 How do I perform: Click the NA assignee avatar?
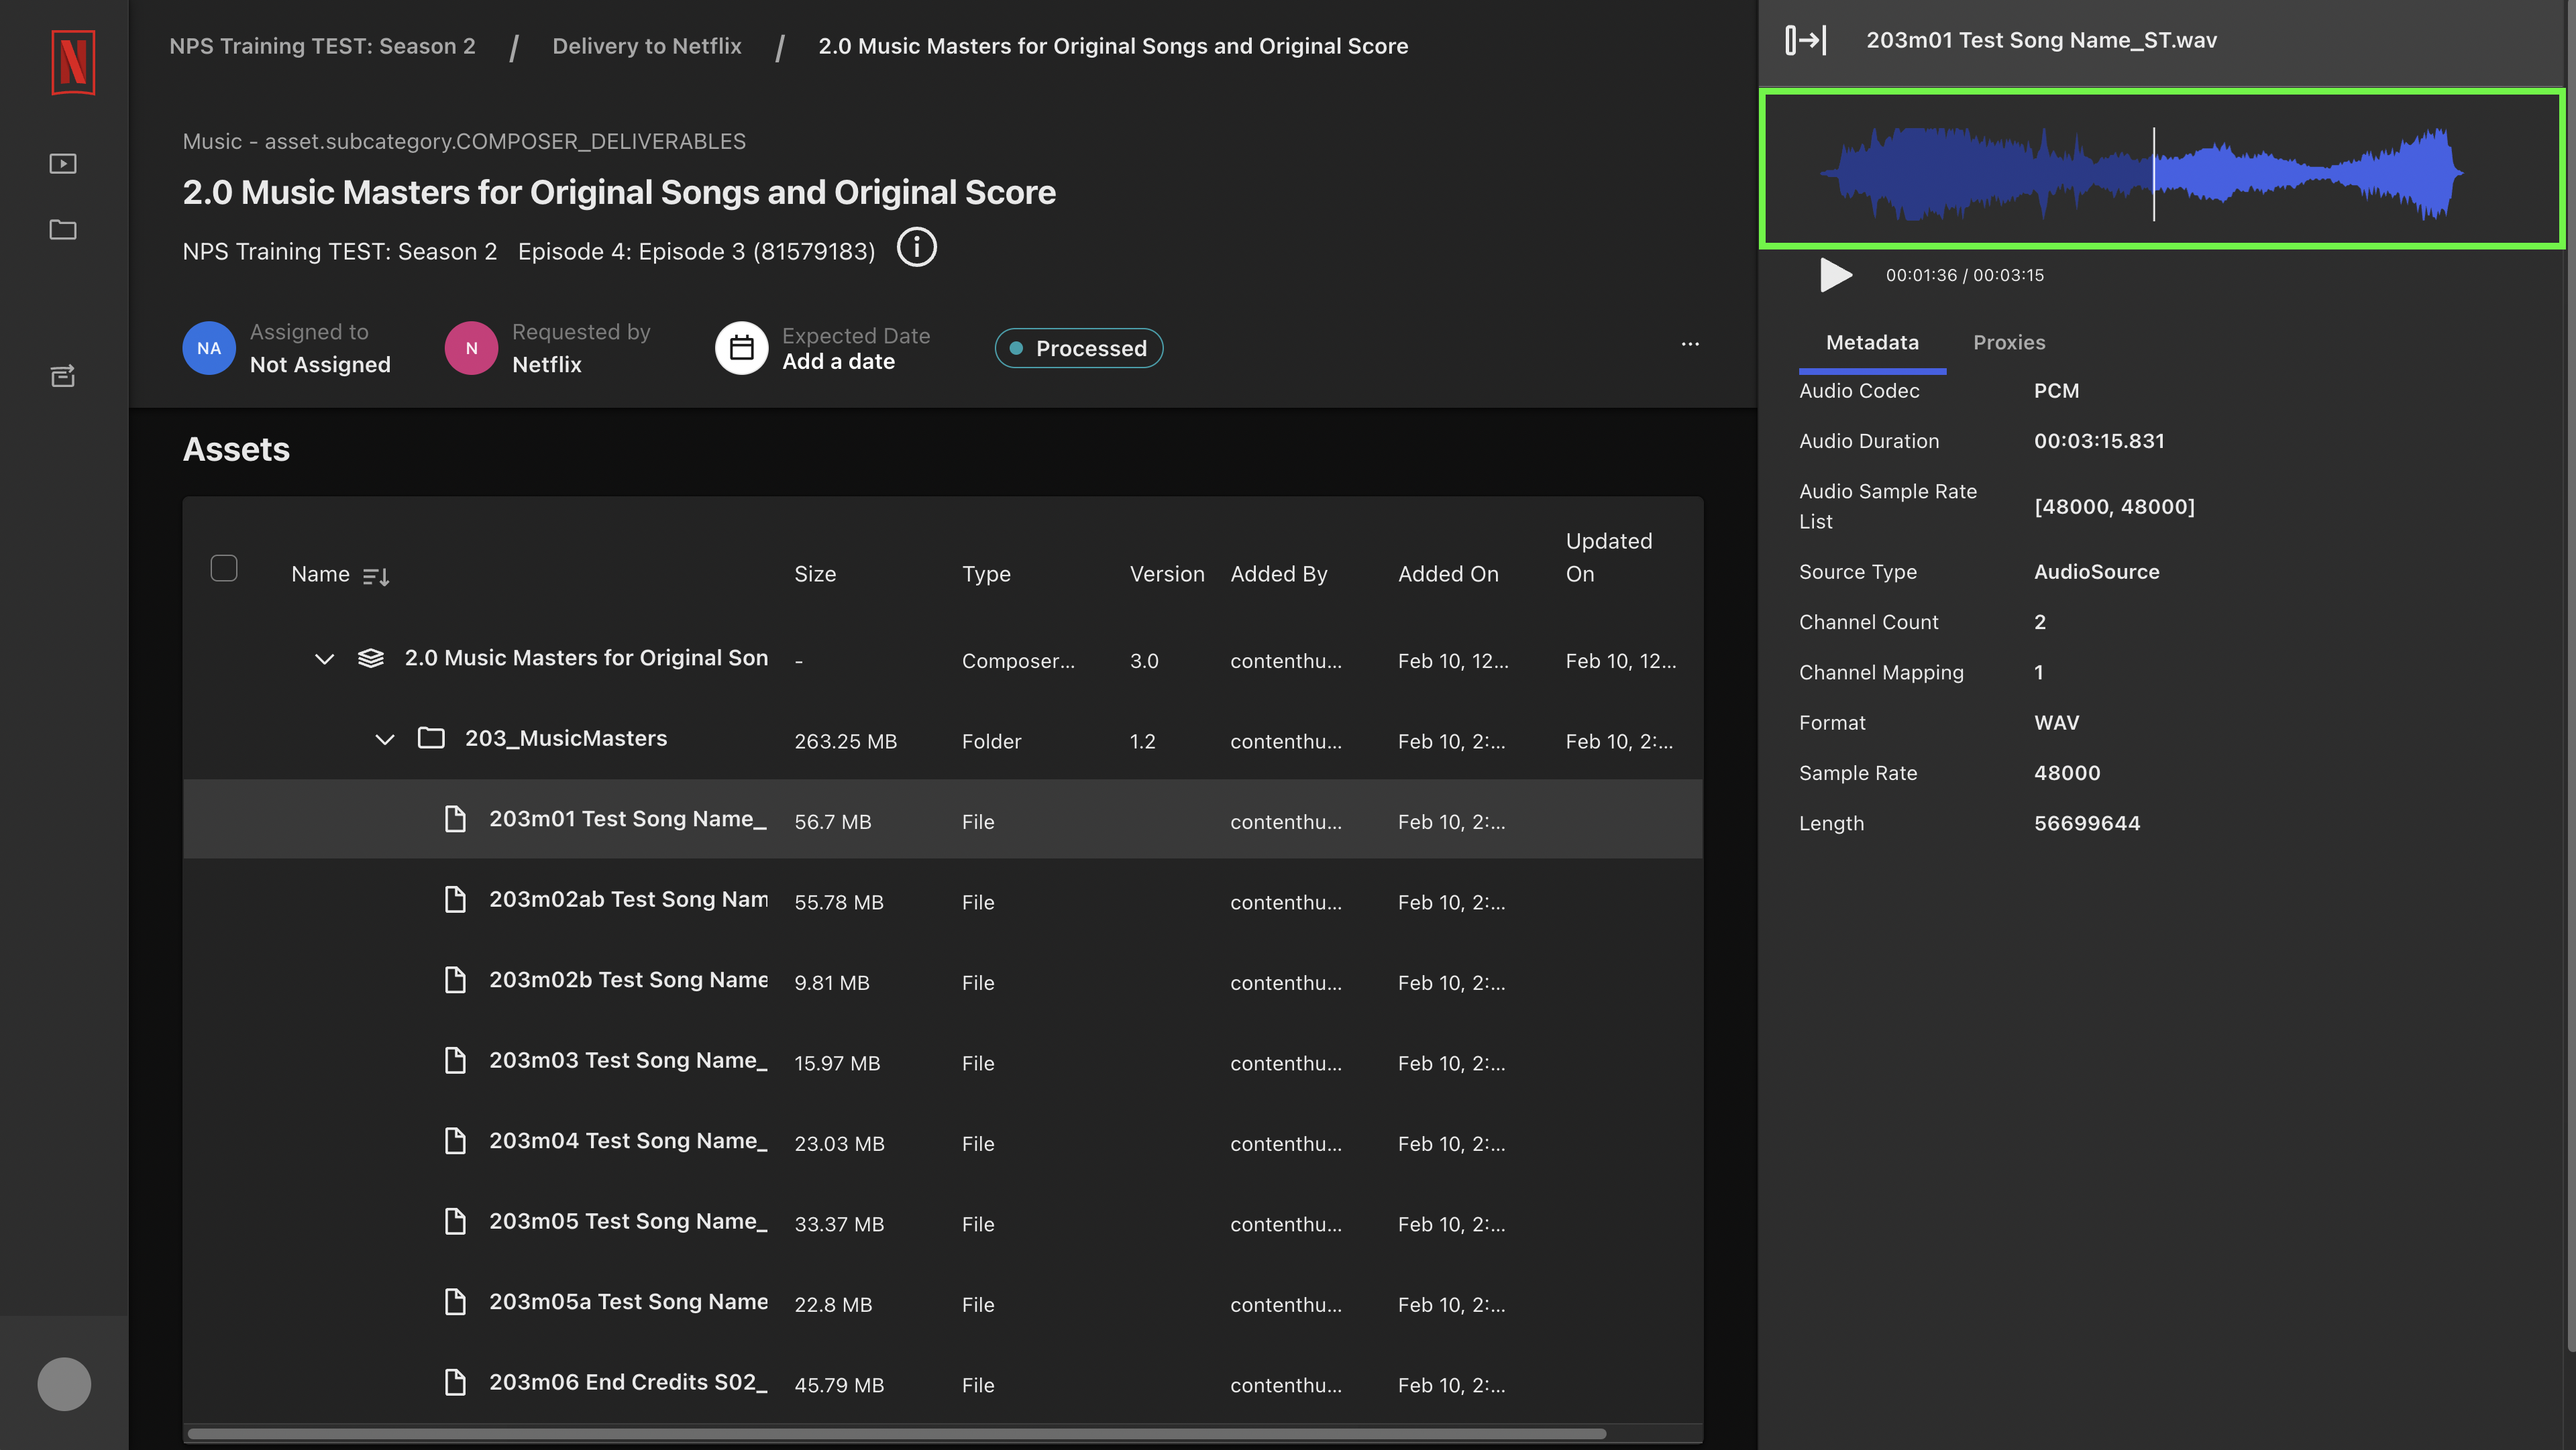pos(209,348)
